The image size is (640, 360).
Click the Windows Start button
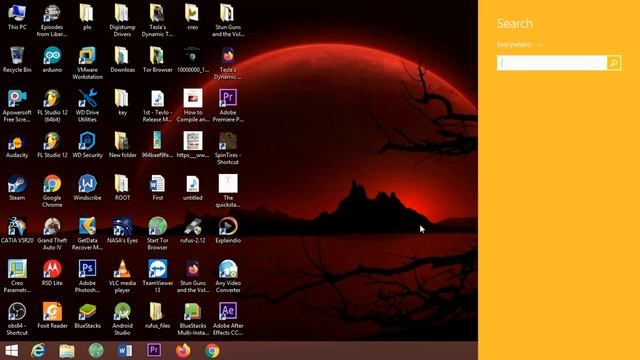pos(12,351)
